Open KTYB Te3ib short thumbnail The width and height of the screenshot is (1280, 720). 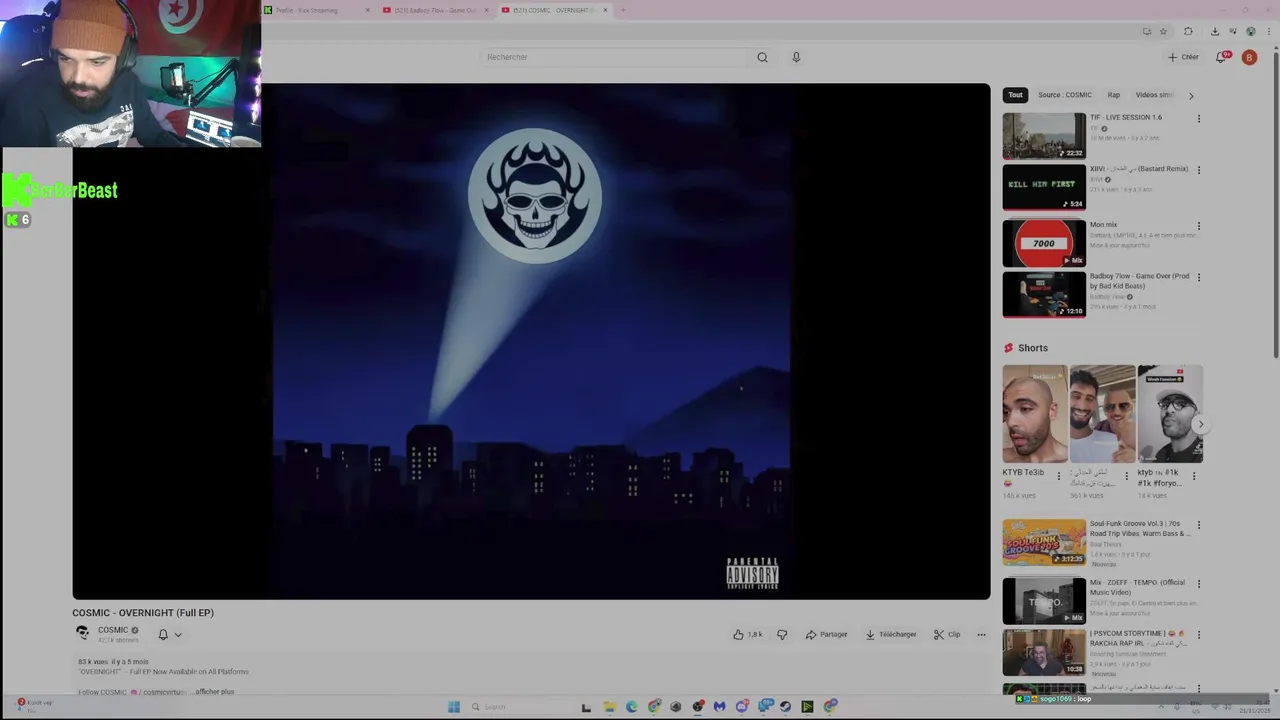click(1035, 414)
